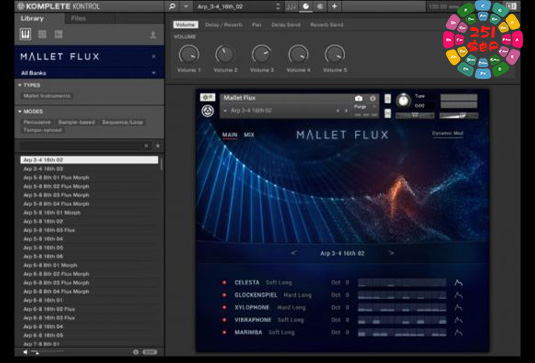535x363 pixels.
Task: Click the Xylophone envelope shape icon
Action: (x=458, y=307)
